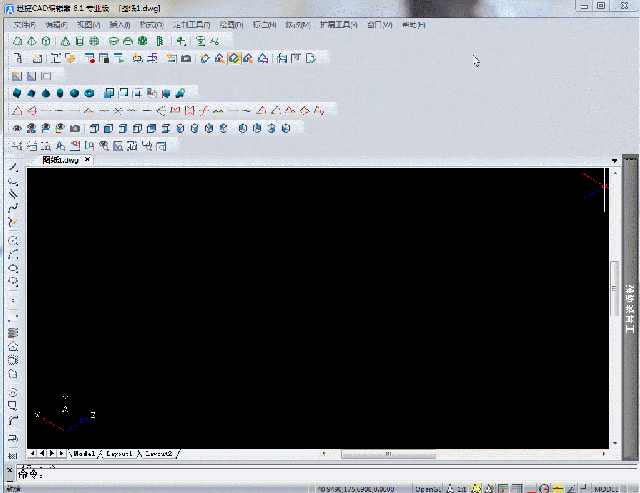
Task: Expand the drawing tab list arrow at top right
Action: click(614, 160)
